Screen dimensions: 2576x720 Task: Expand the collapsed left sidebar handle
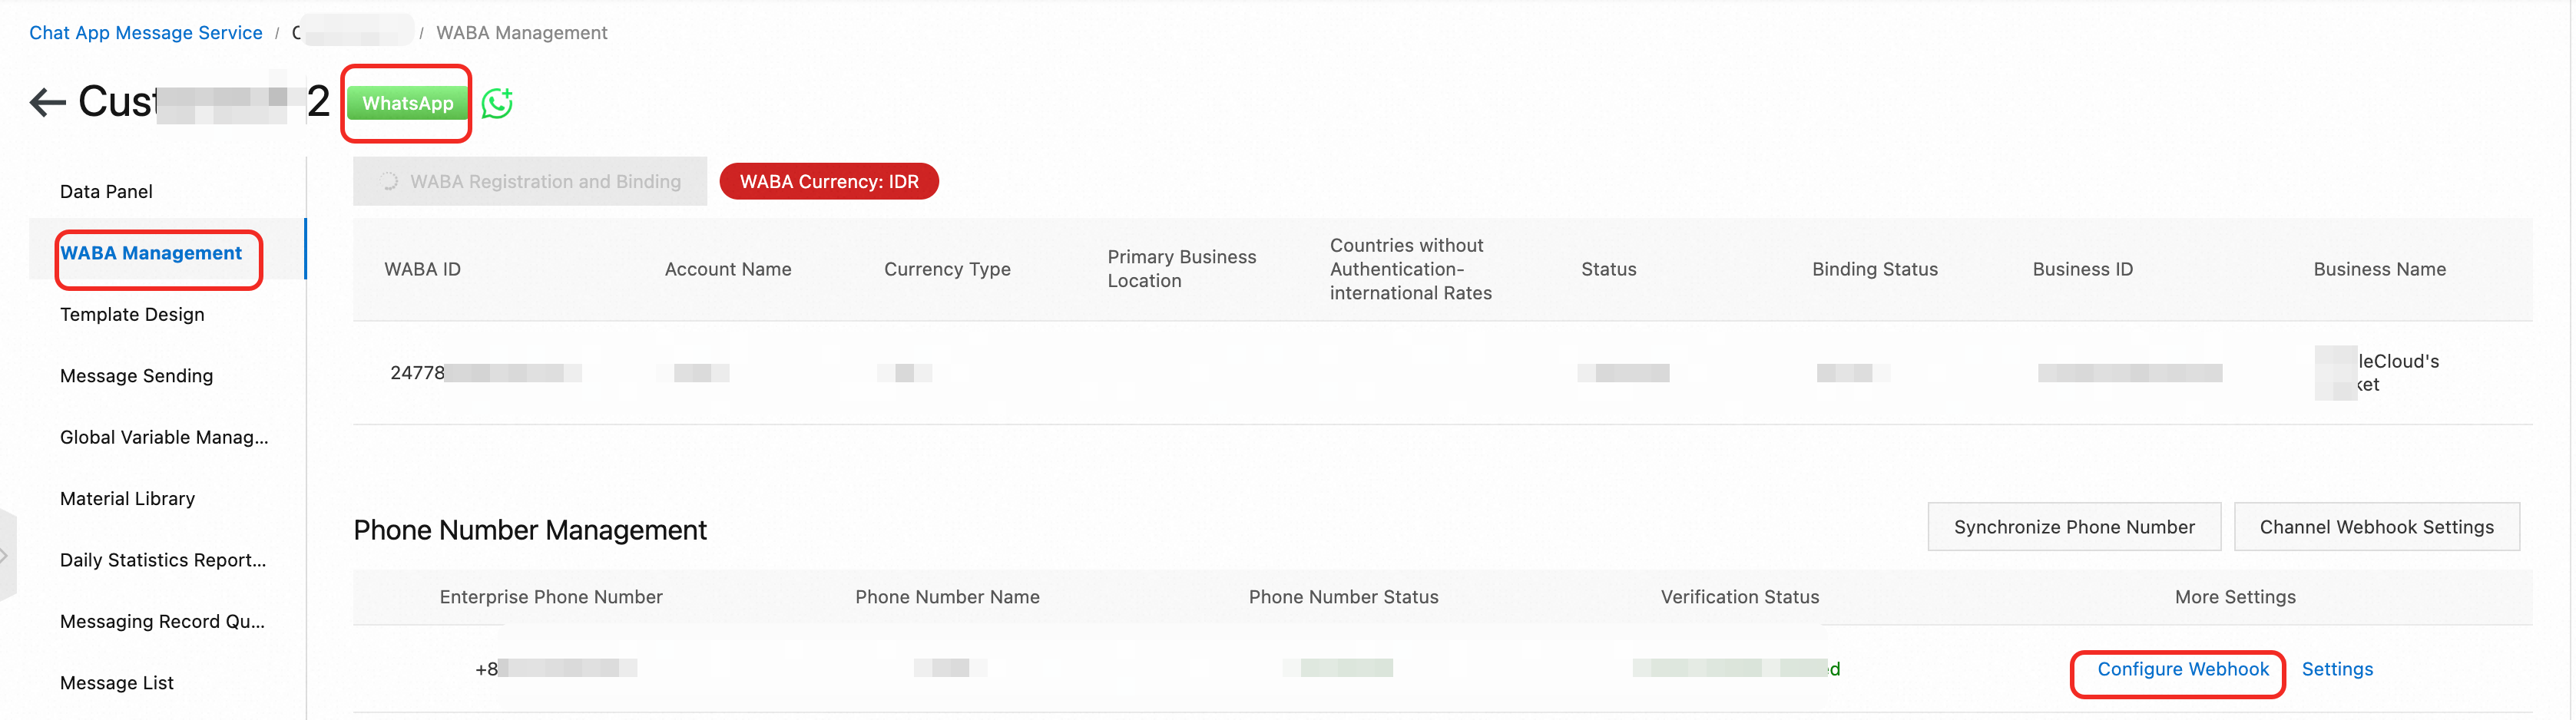click(6, 555)
